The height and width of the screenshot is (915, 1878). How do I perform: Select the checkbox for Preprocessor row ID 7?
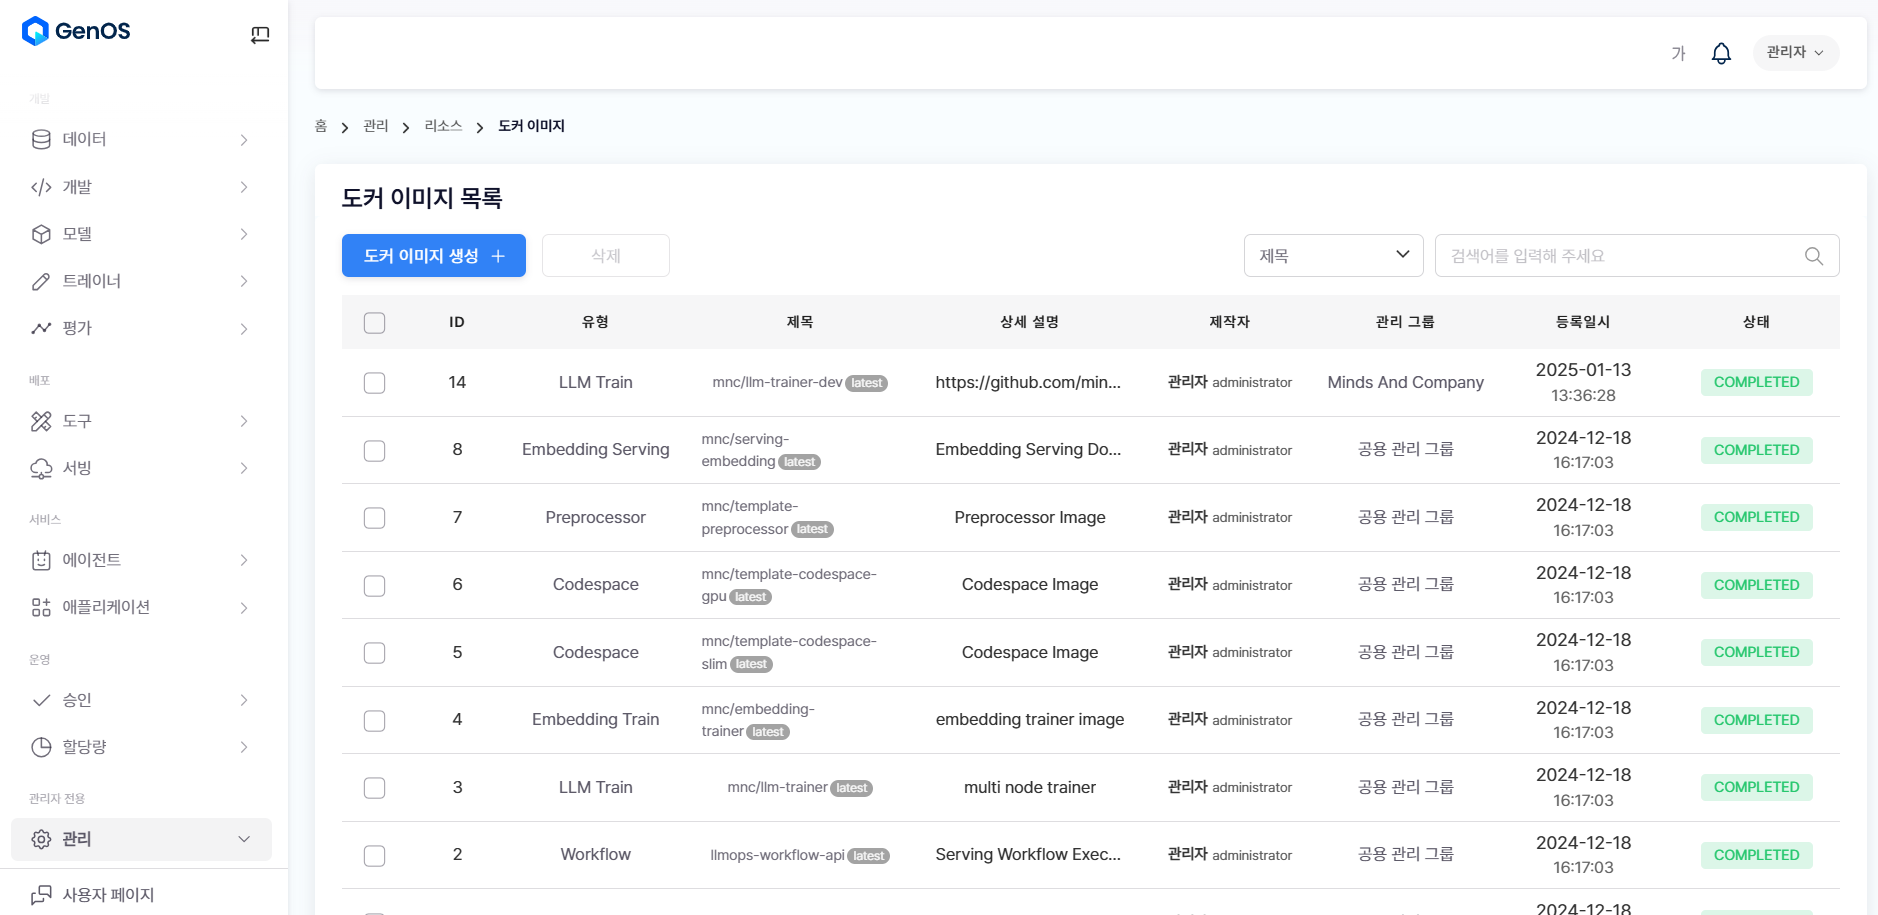click(x=374, y=518)
